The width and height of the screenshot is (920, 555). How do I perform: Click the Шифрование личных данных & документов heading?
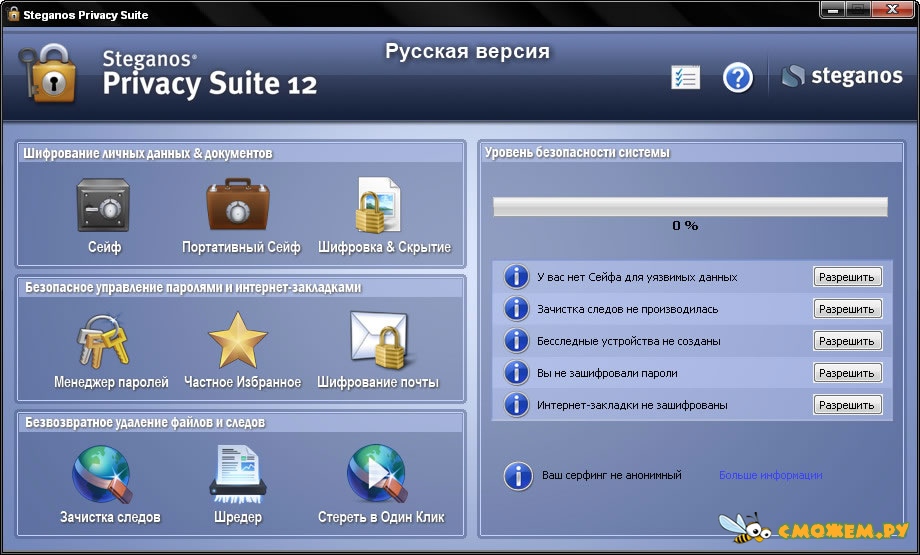tap(148, 154)
